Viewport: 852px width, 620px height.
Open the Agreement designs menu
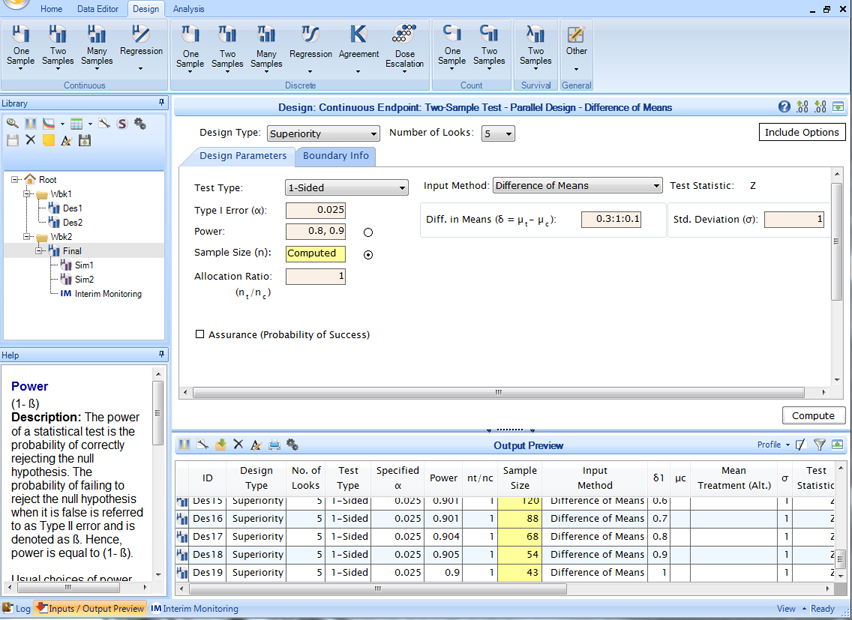coord(359,49)
